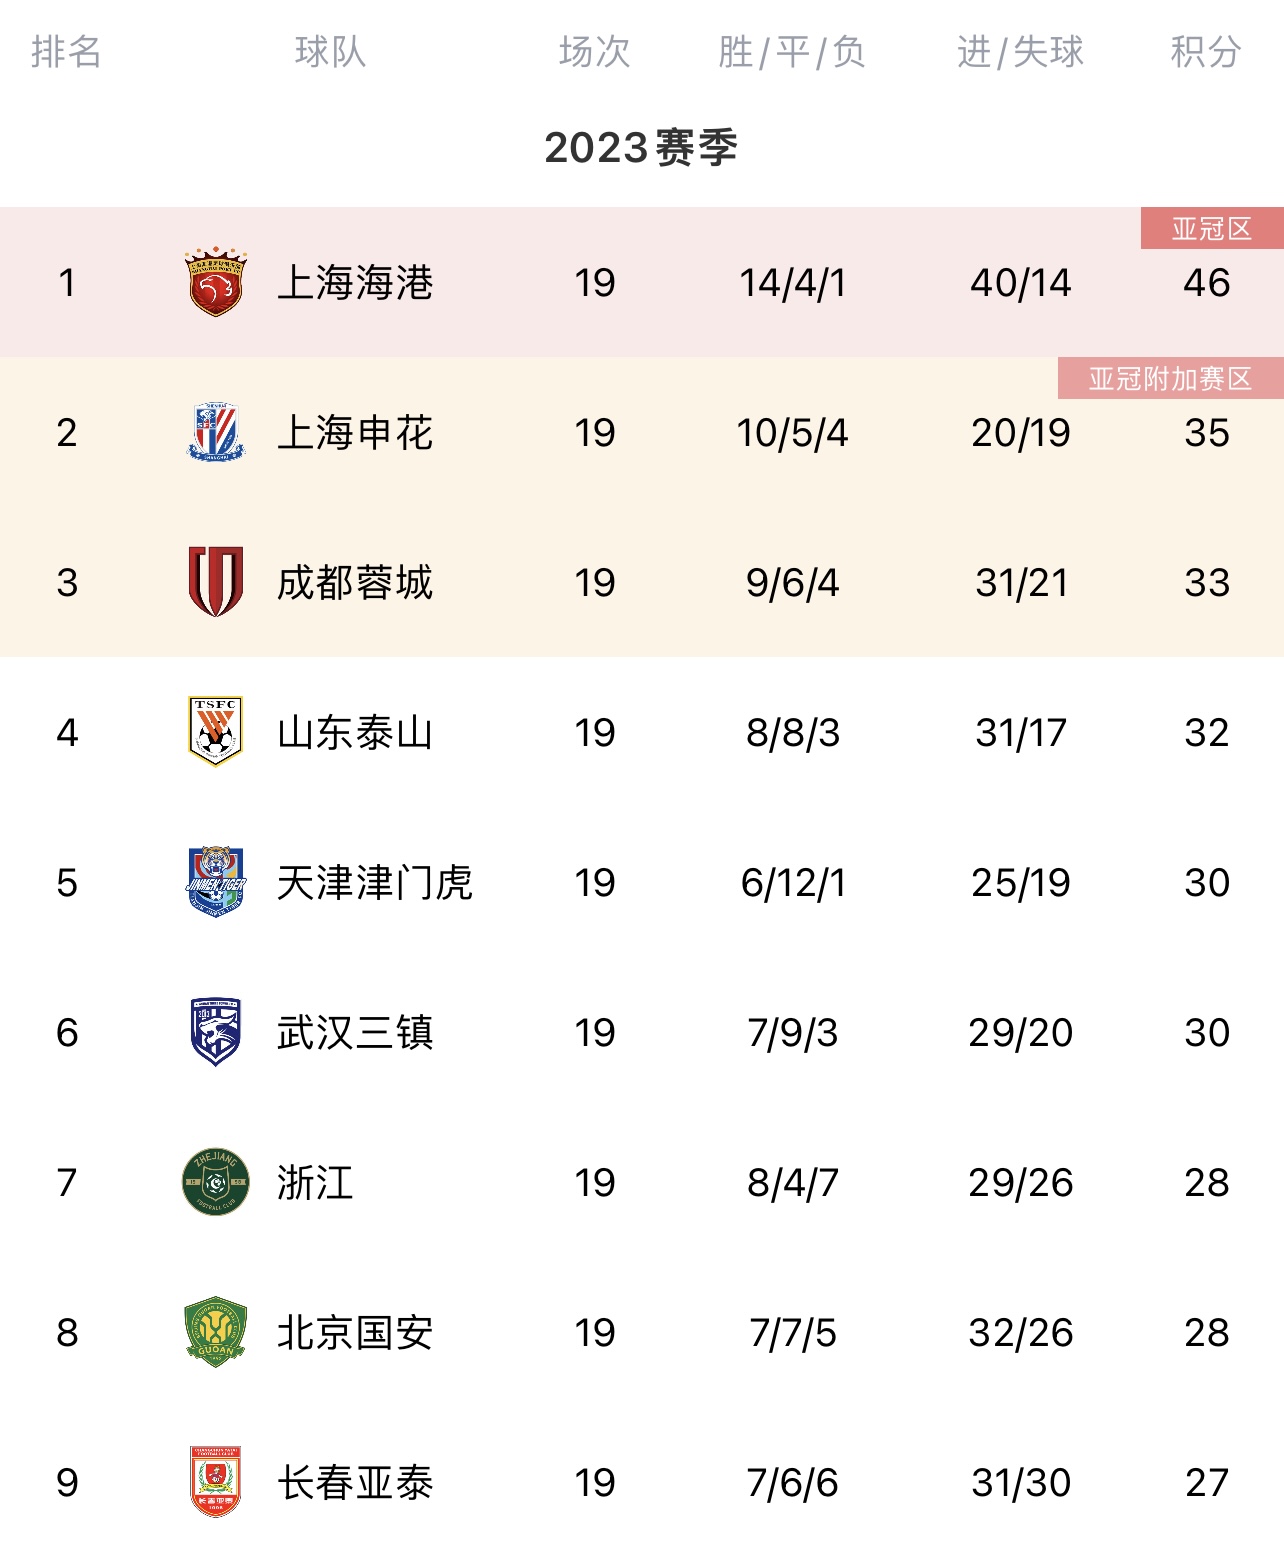Click the Changchun Yatai (长春亚泰) red crest
The image size is (1284, 1550).
click(216, 1481)
